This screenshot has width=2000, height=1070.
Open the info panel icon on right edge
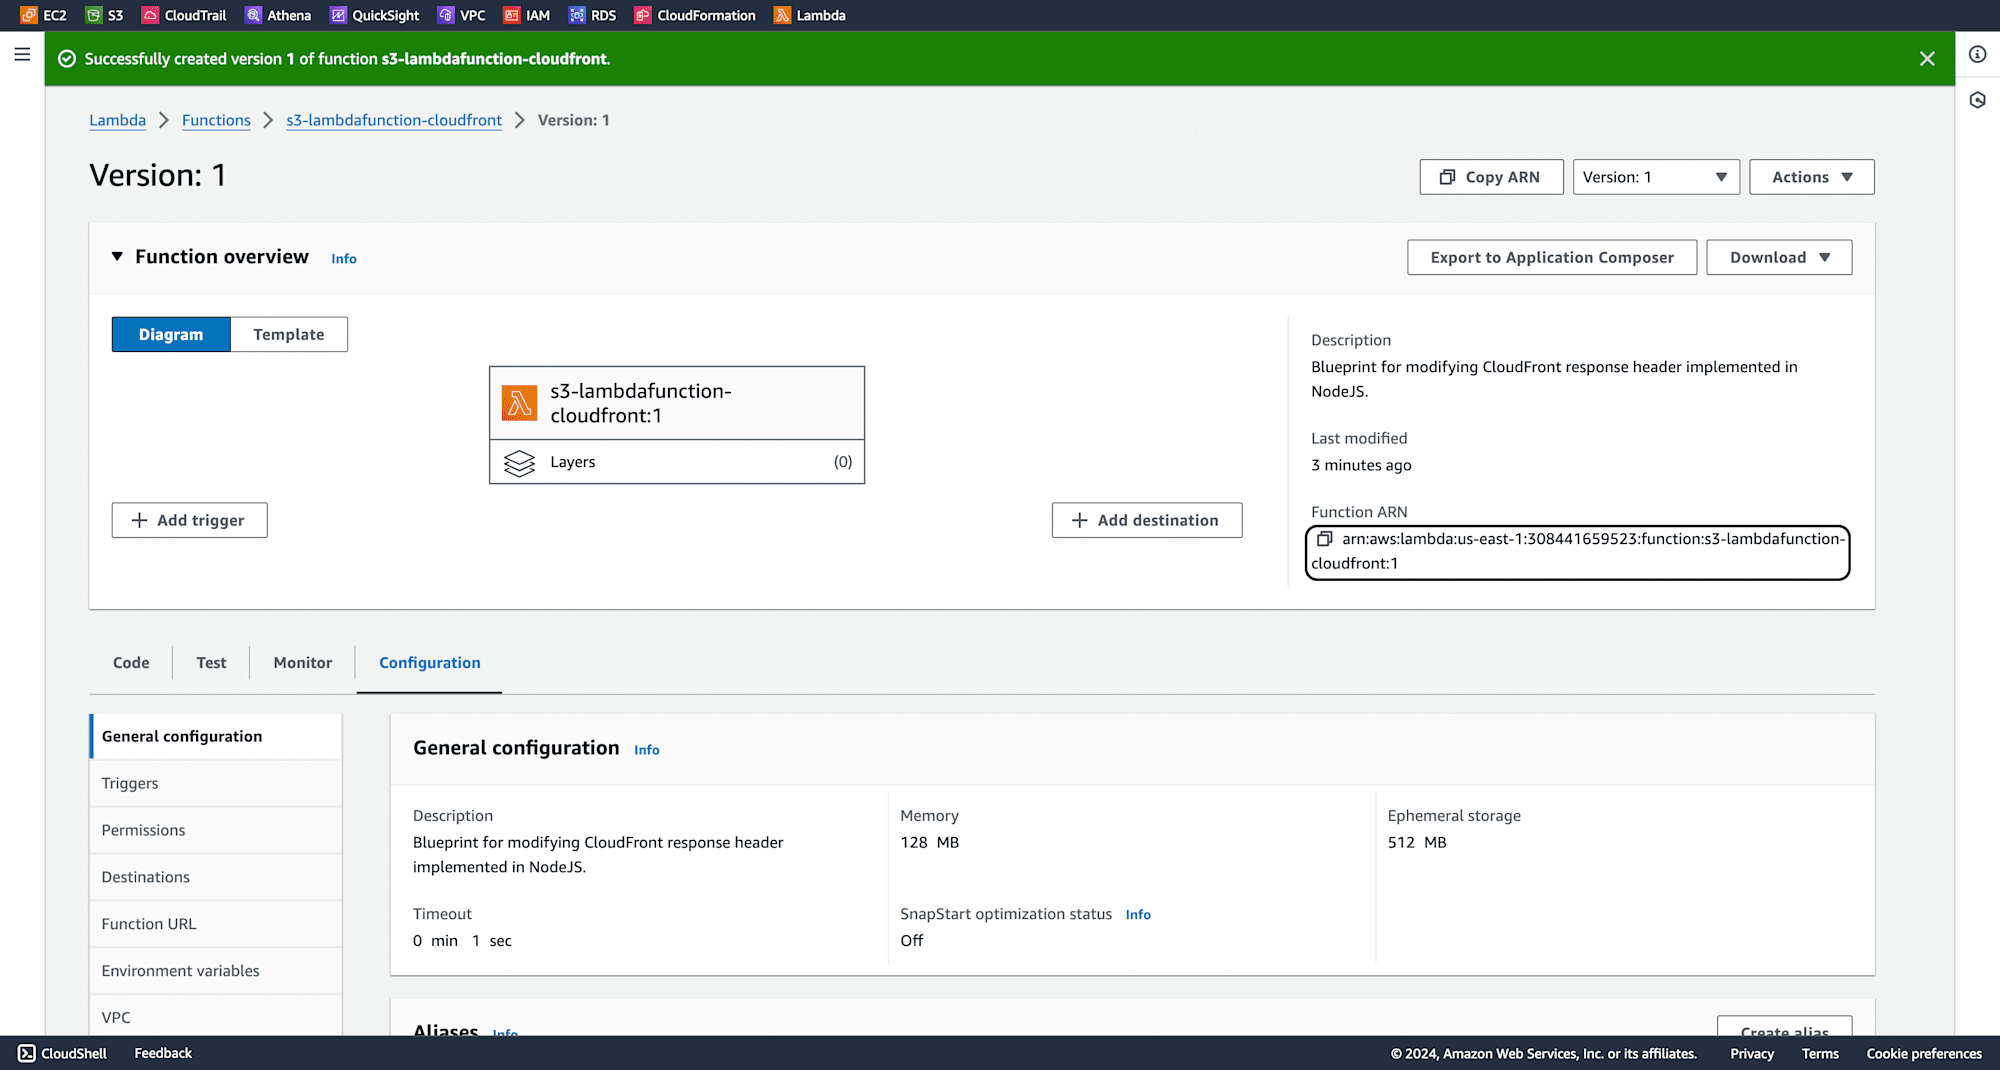[x=1977, y=54]
